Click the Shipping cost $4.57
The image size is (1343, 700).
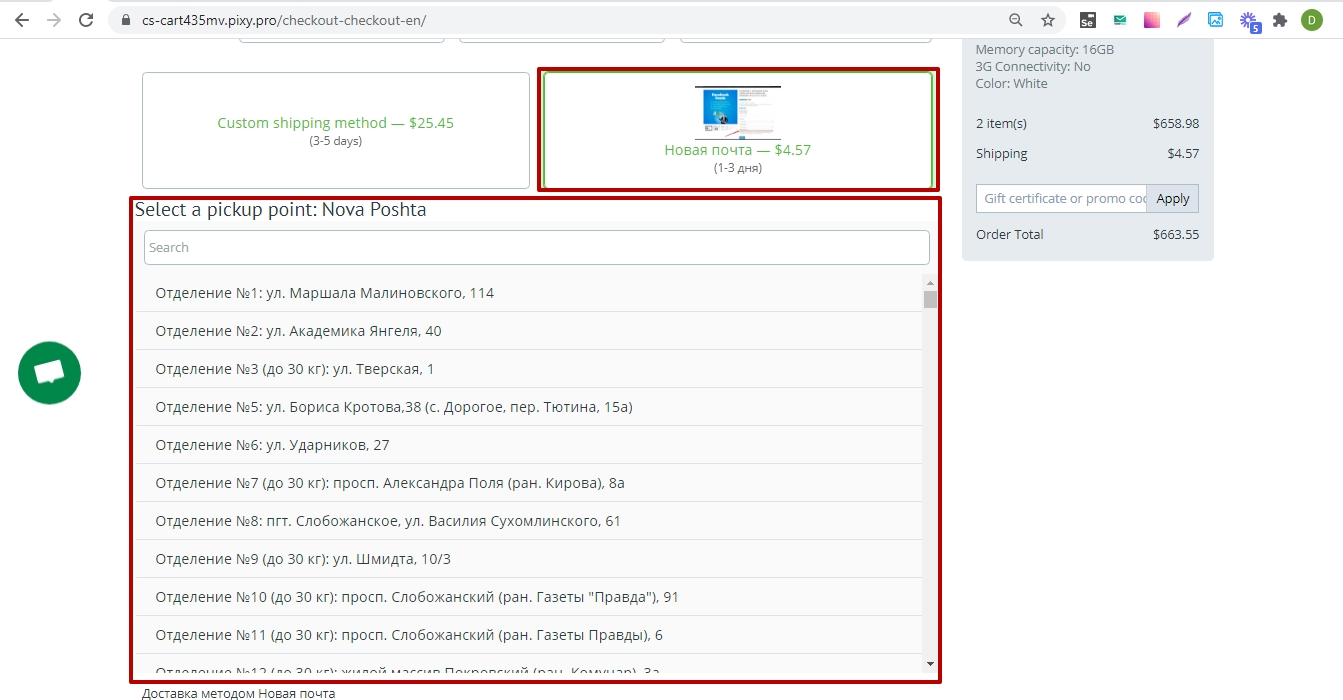tap(1183, 154)
